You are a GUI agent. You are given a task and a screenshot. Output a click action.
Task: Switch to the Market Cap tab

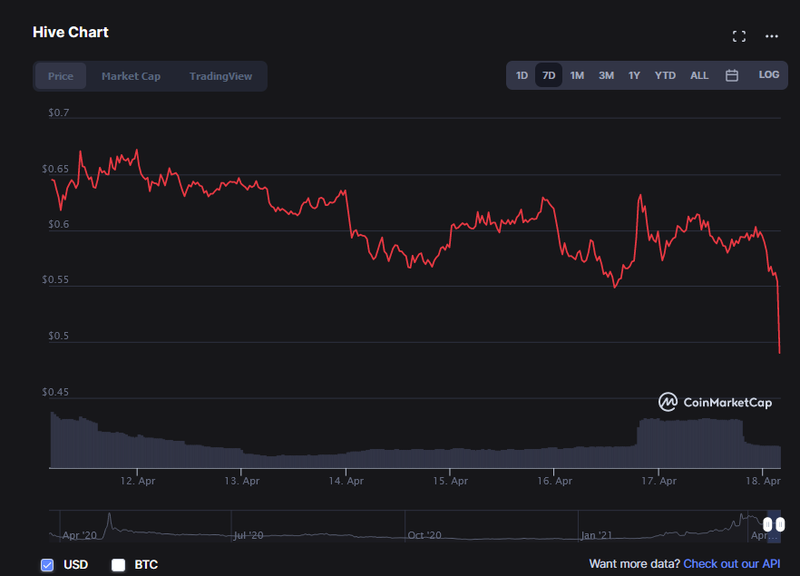[130, 76]
